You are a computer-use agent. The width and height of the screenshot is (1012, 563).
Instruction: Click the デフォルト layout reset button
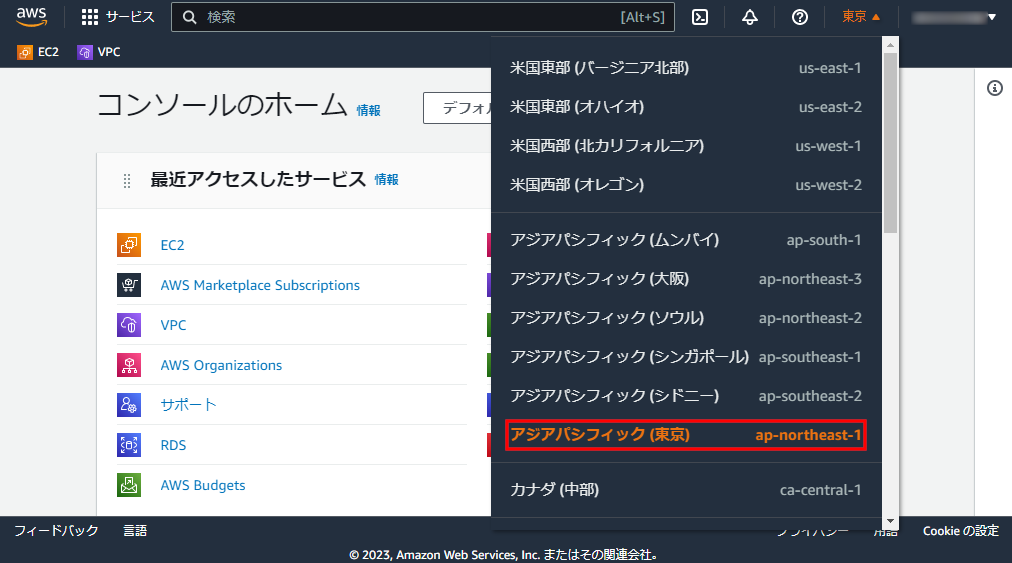click(458, 108)
